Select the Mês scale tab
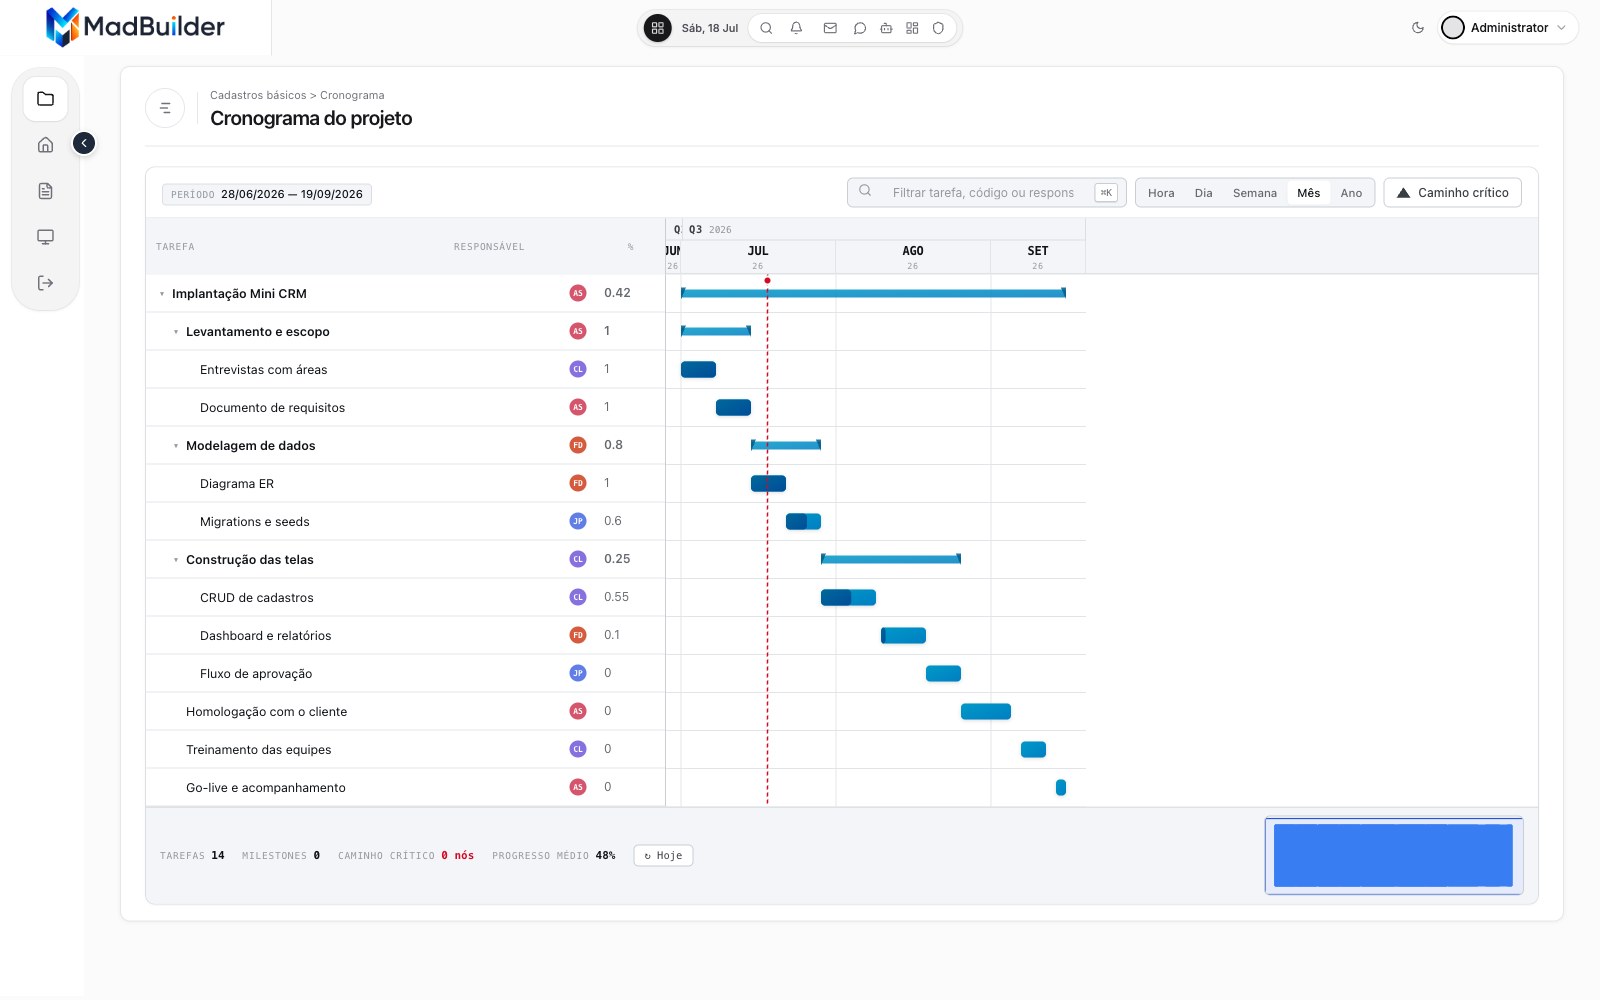1600x1000 pixels. [x=1308, y=193]
